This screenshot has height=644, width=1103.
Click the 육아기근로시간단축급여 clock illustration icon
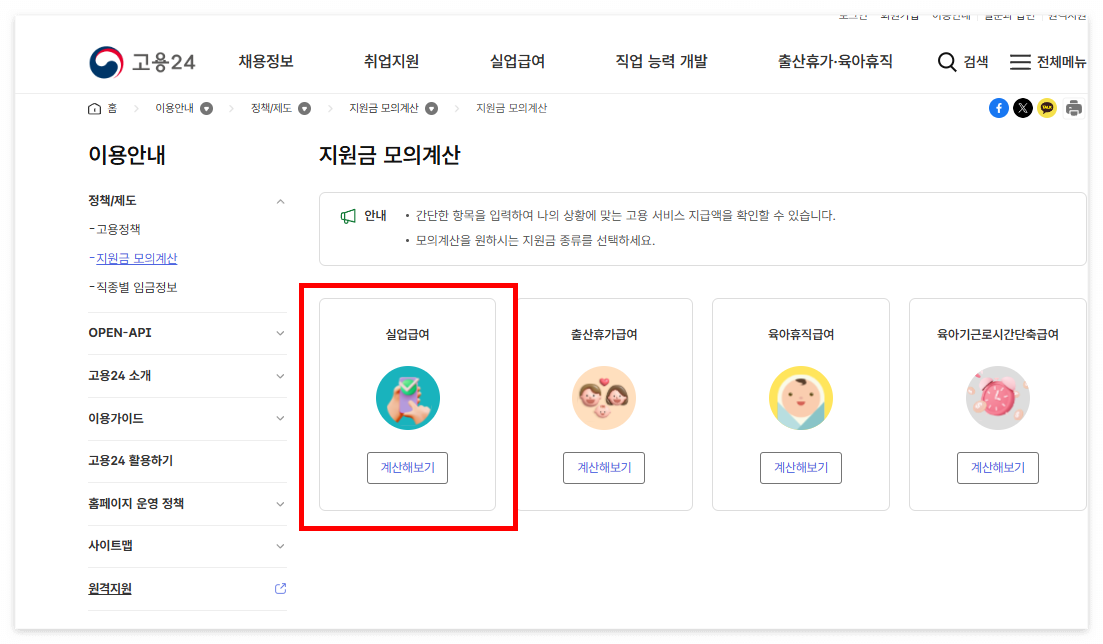pyautogui.click(x=997, y=397)
